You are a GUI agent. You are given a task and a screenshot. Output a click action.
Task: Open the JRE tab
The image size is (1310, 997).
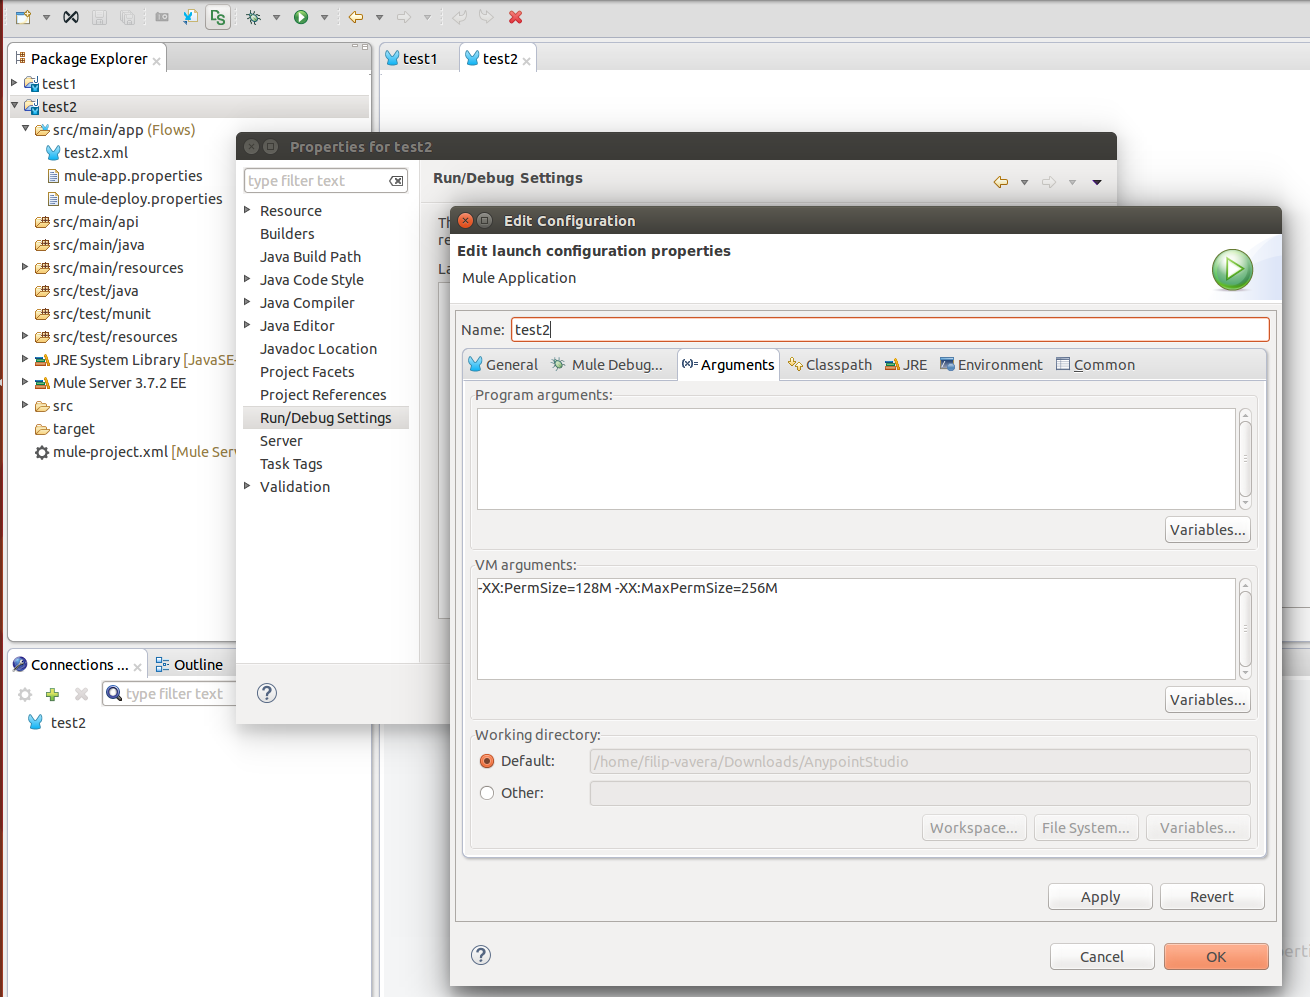(x=906, y=365)
